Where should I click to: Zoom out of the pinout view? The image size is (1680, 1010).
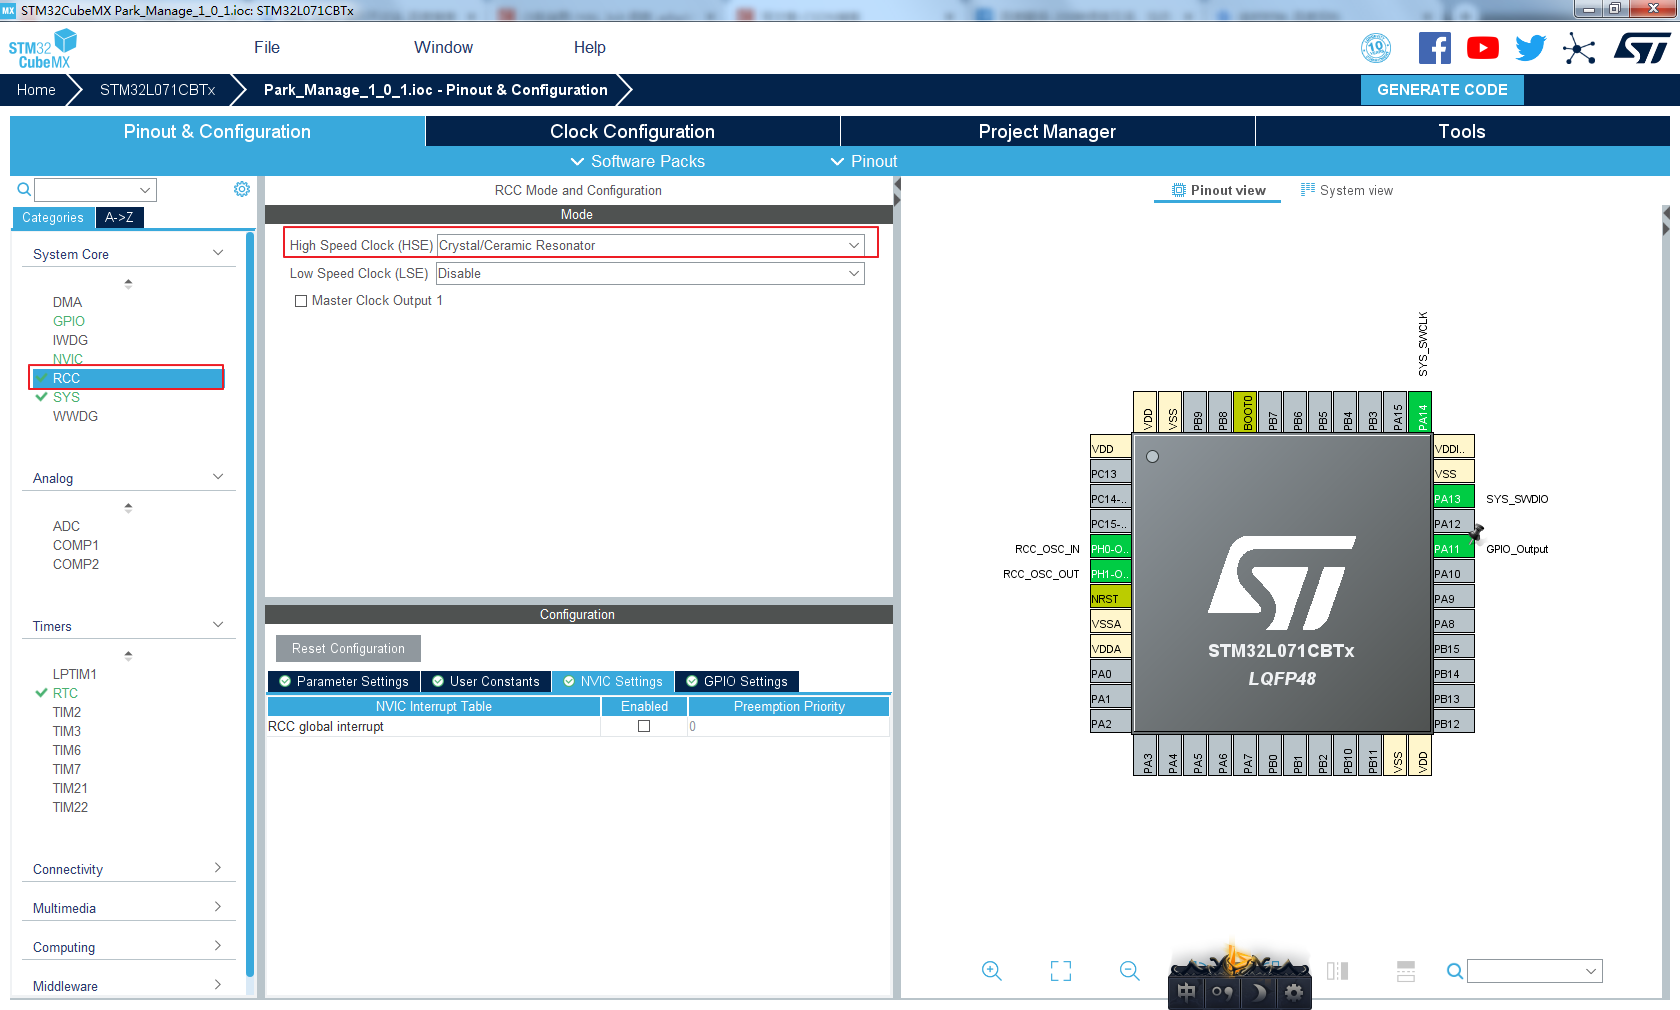(x=1129, y=970)
